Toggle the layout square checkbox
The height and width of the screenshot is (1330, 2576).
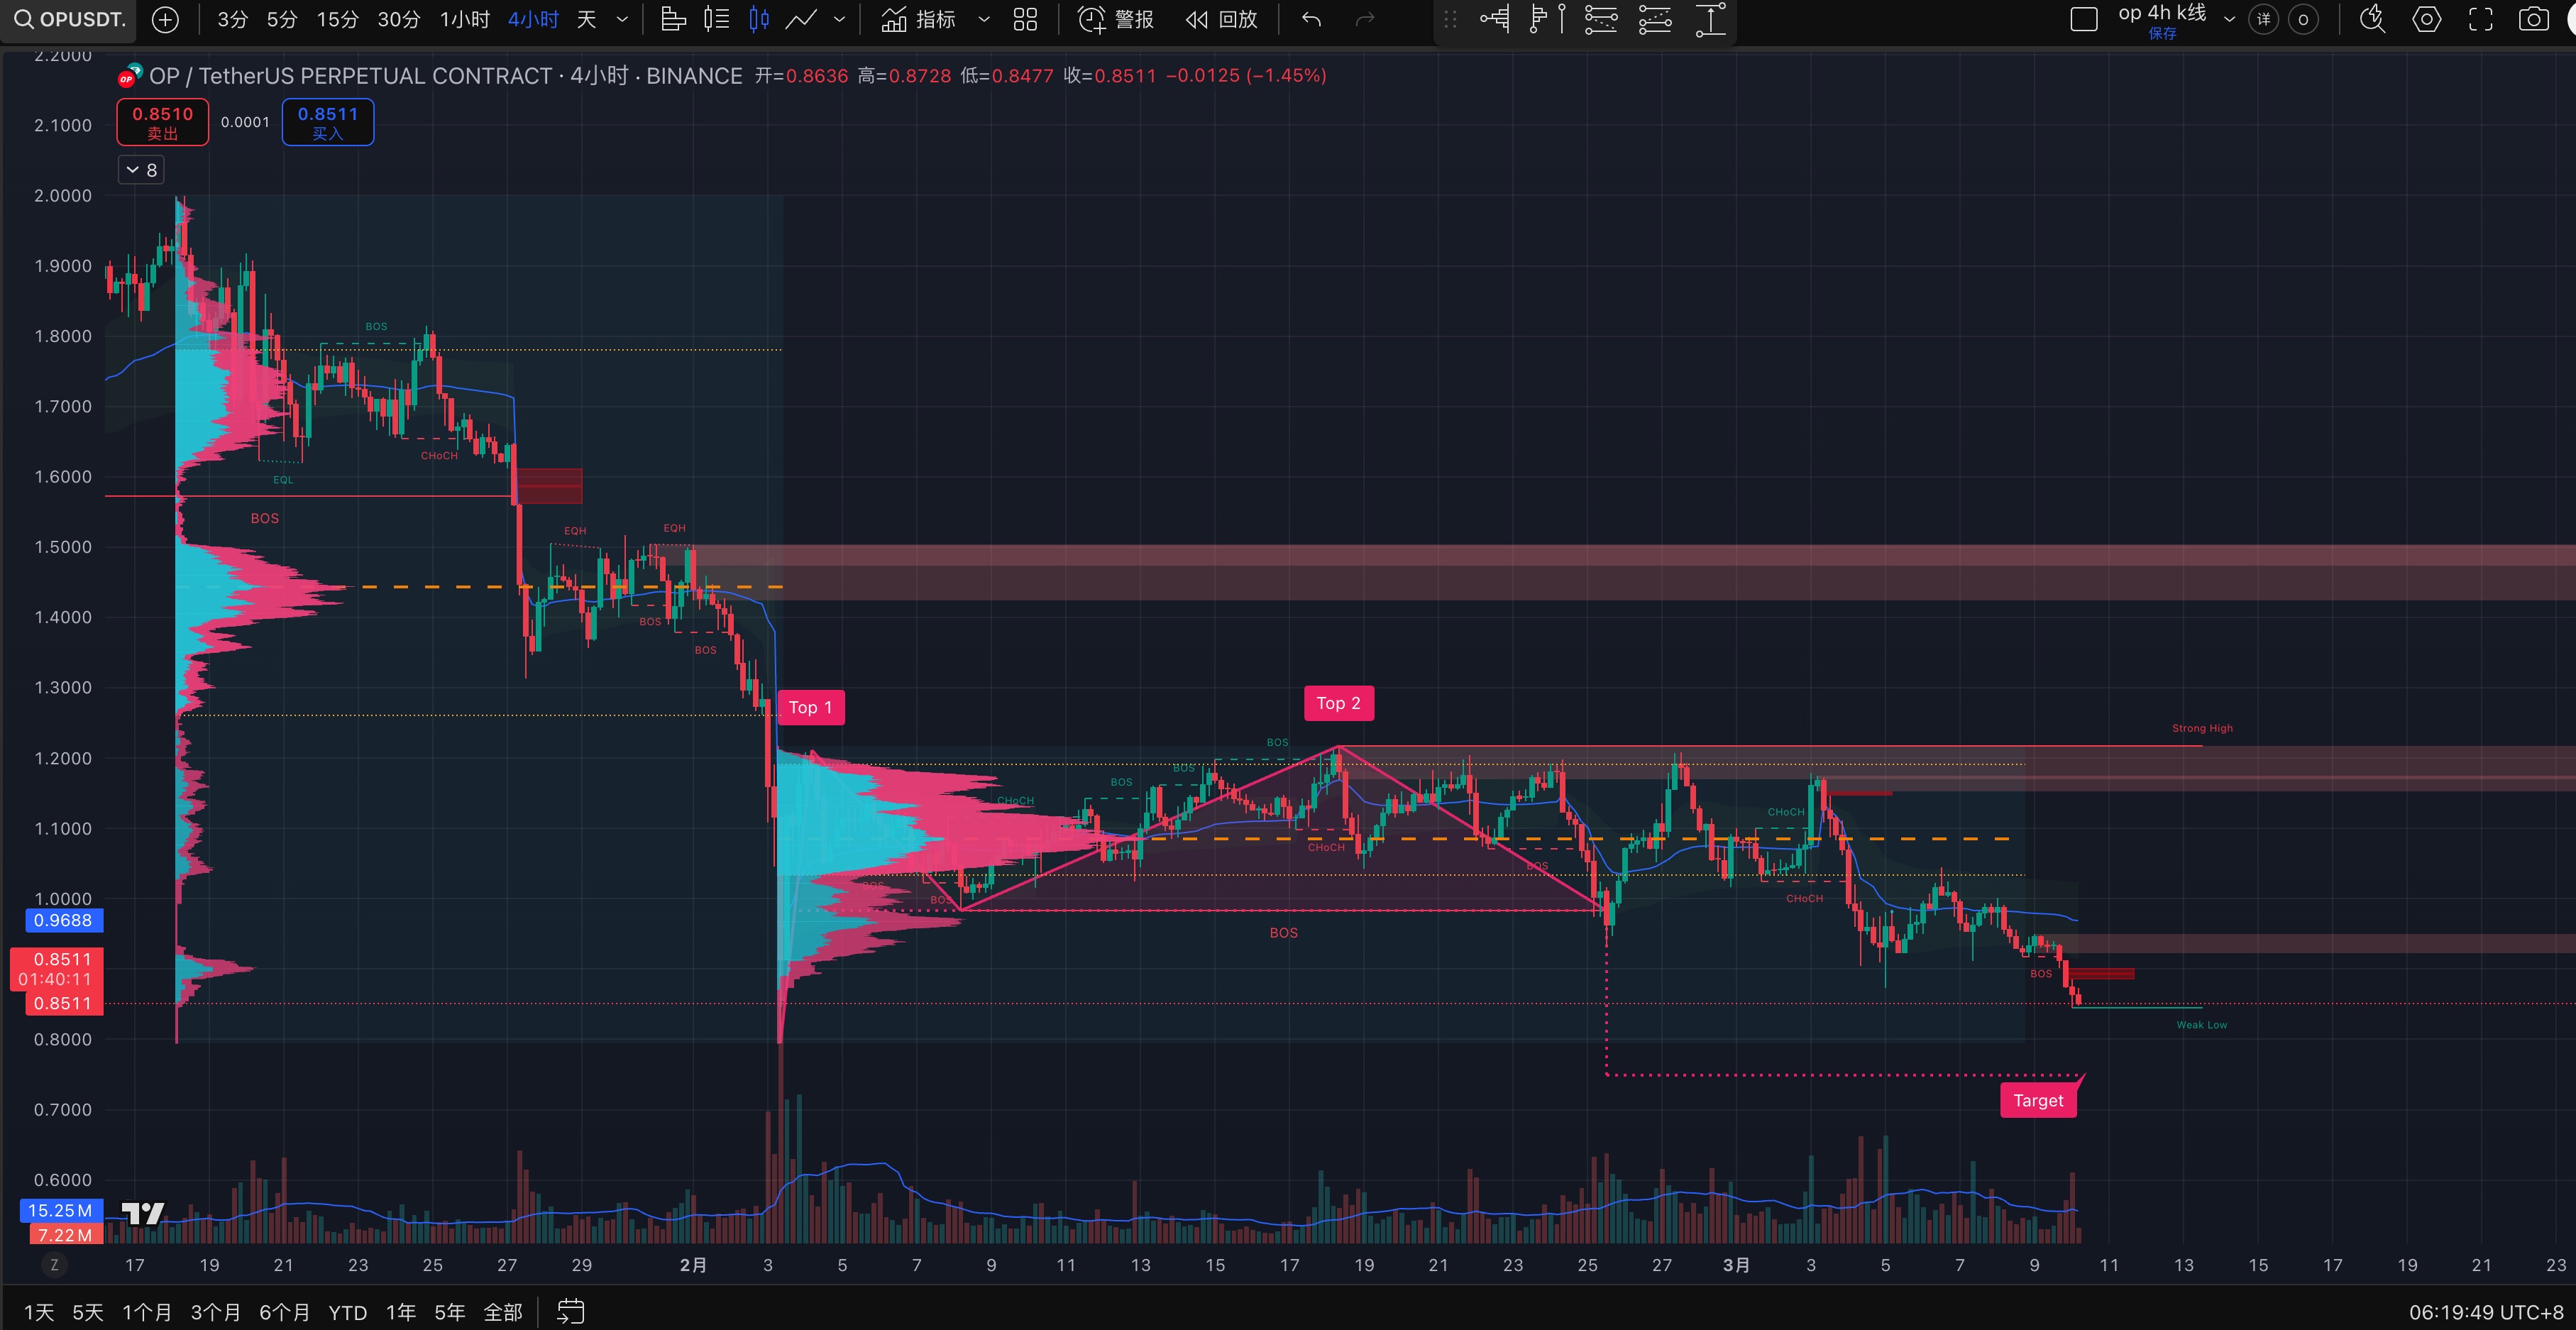(x=2083, y=19)
